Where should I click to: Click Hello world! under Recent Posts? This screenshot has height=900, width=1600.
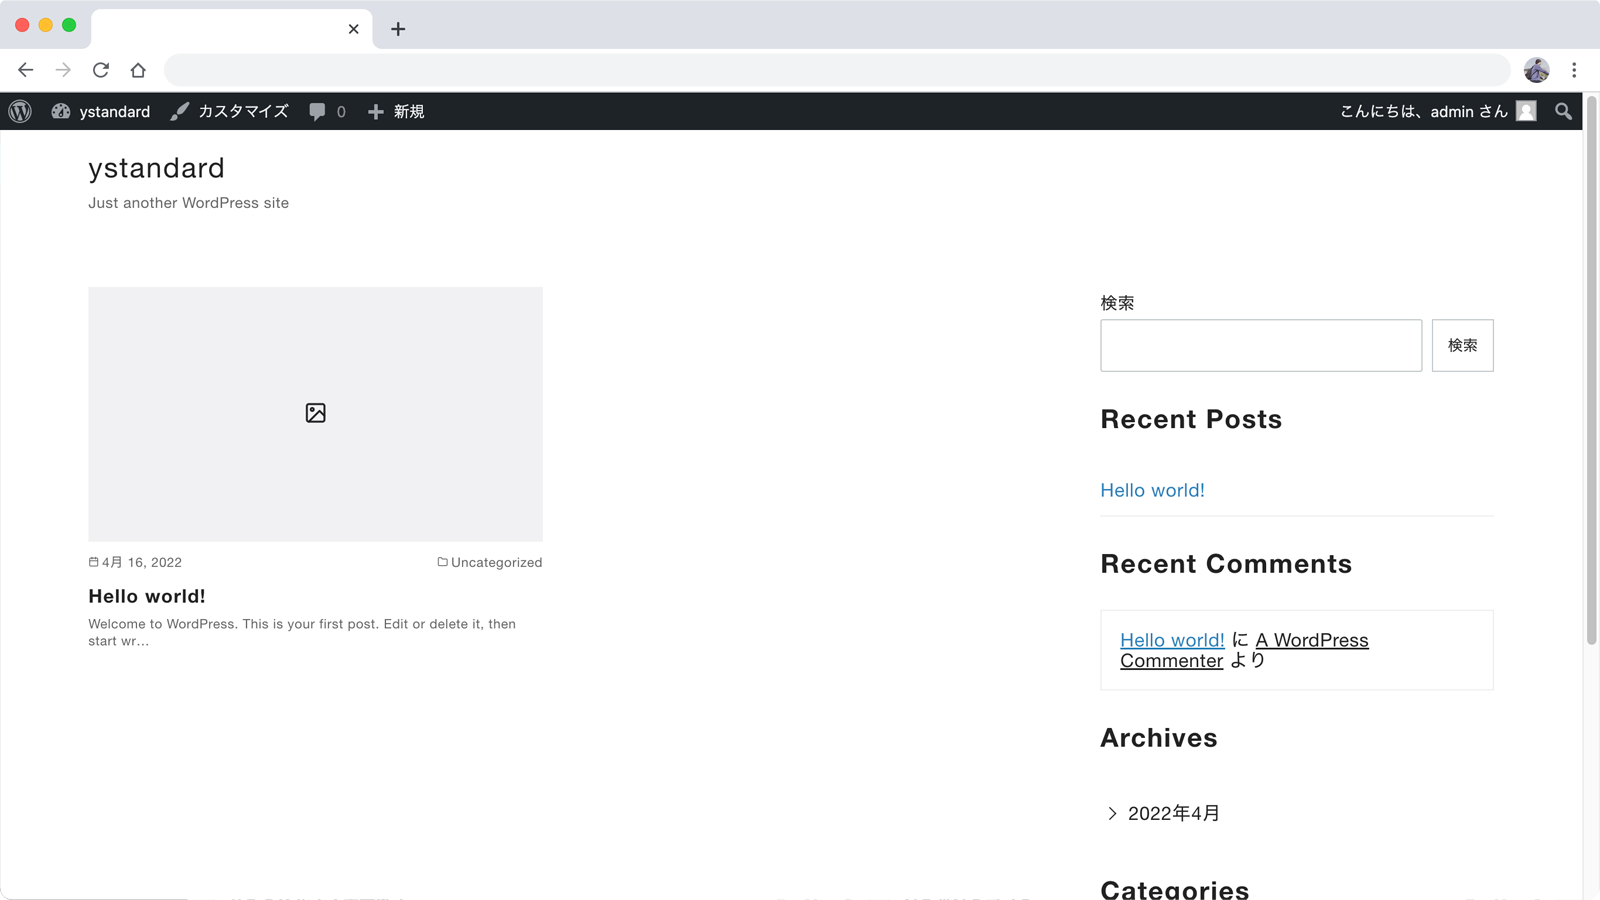pyautogui.click(x=1152, y=490)
